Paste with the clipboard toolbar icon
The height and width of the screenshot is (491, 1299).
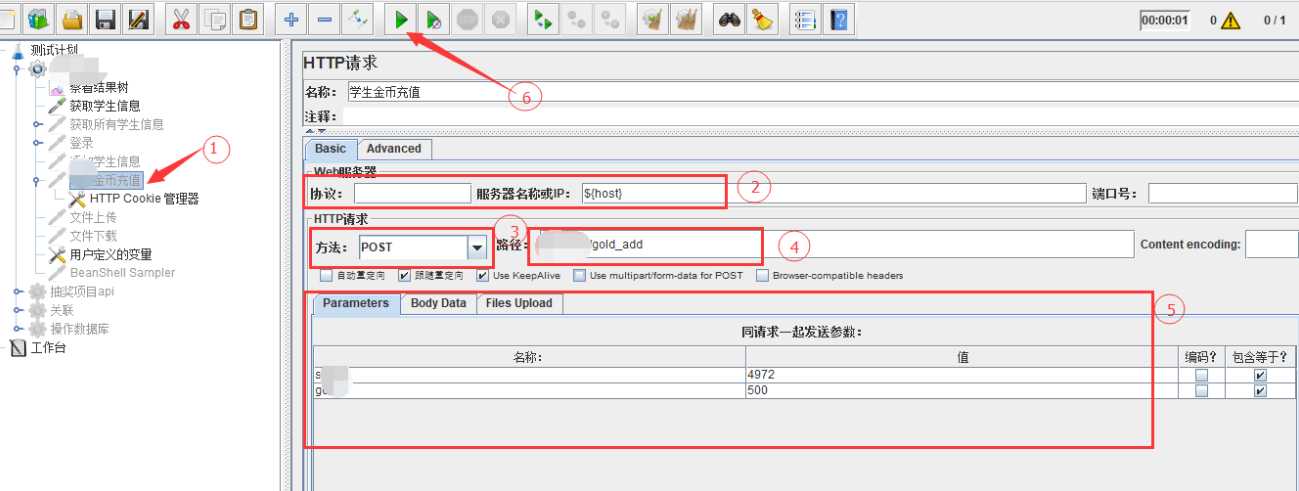[248, 18]
